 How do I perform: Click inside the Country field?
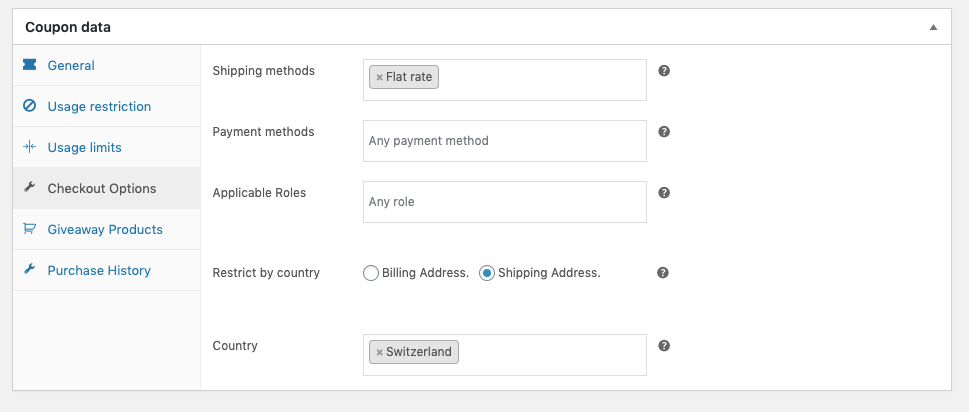550,354
